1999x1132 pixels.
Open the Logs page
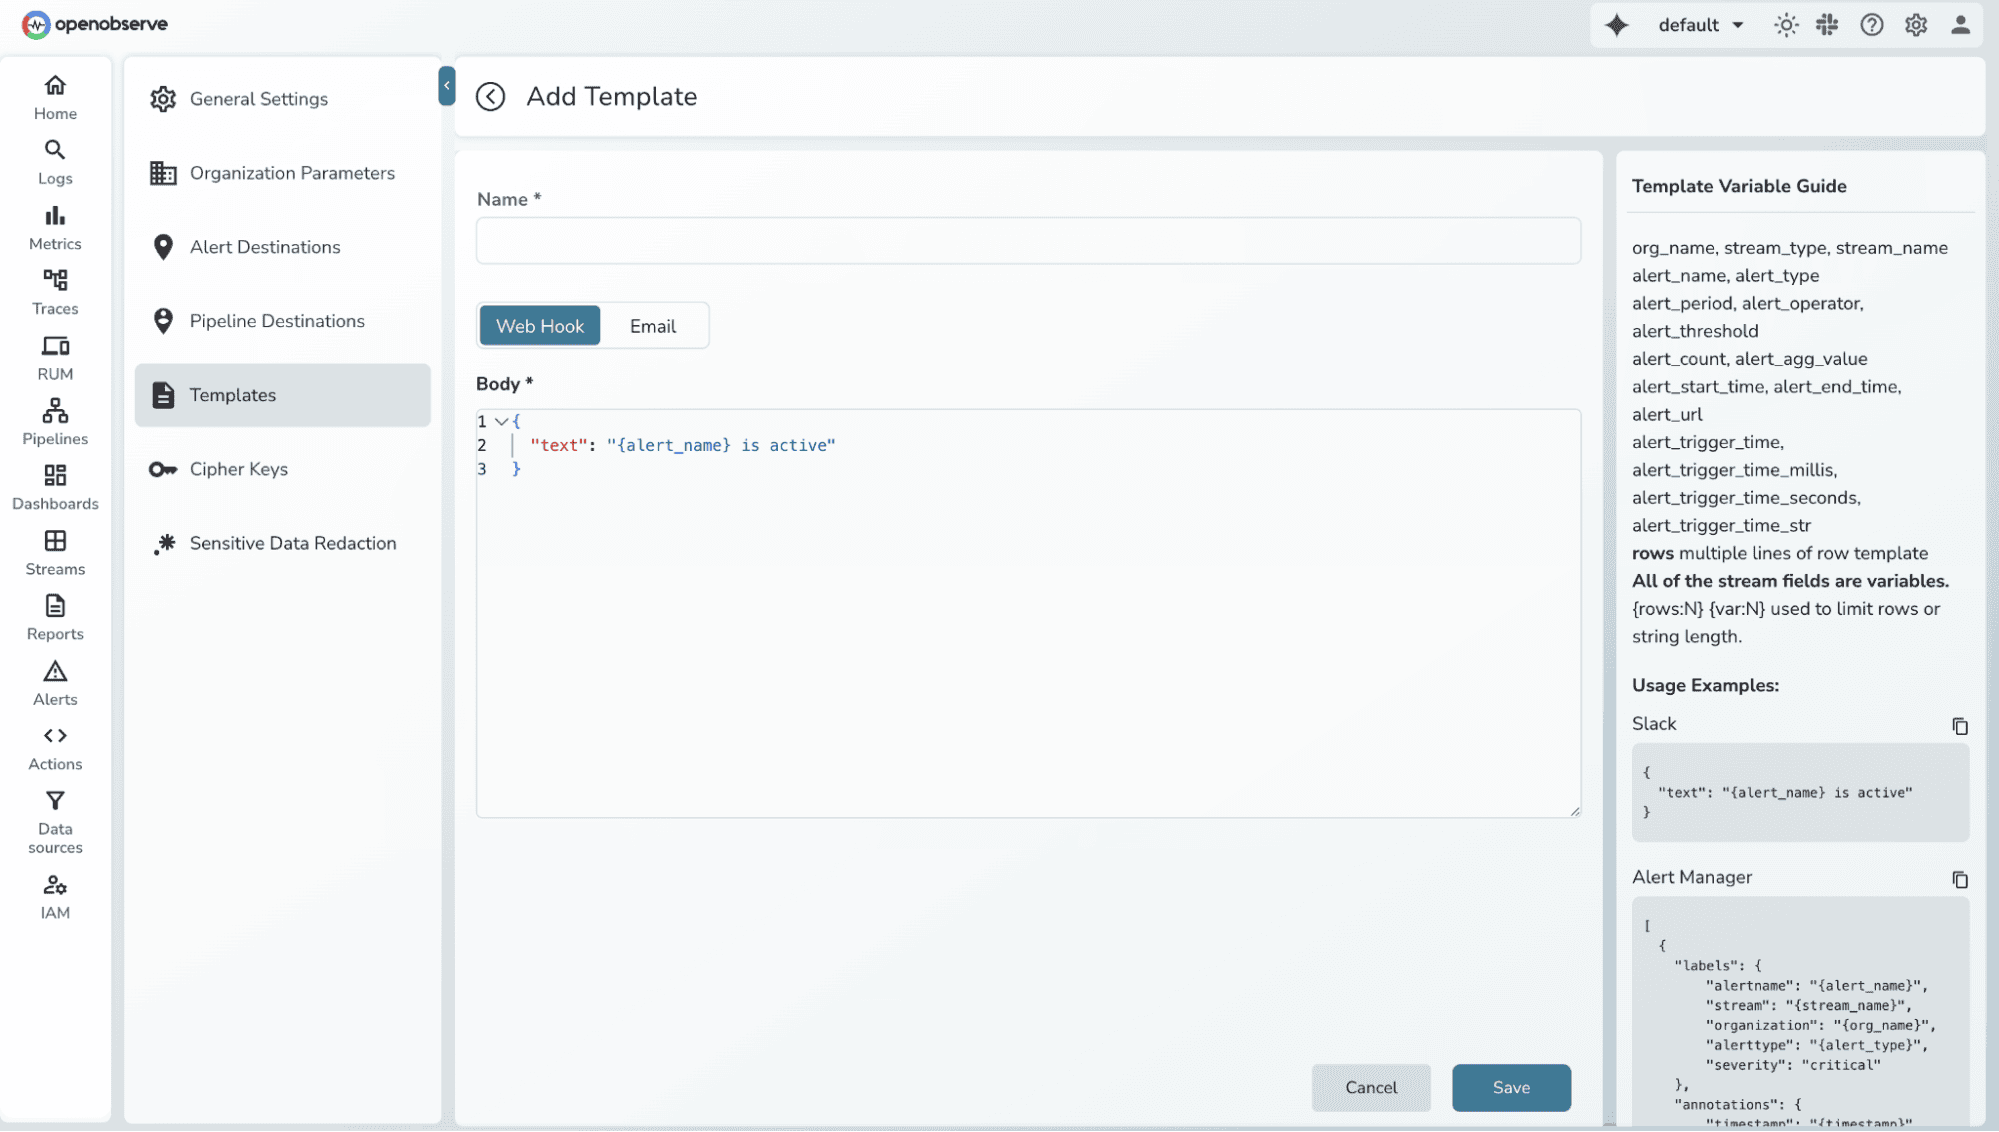(x=55, y=160)
